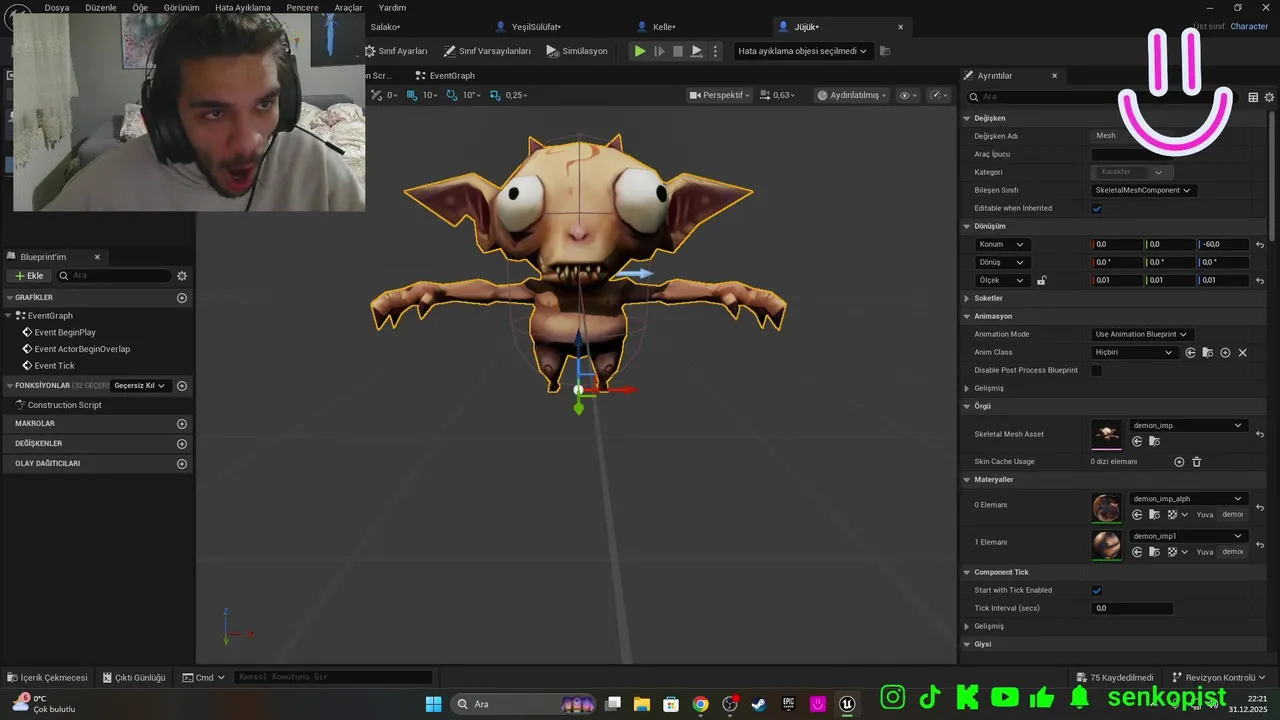The height and width of the screenshot is (720, 1280).
Task: Add a new function with FONKSİYONLAR plus
Action: coord(182,386)
